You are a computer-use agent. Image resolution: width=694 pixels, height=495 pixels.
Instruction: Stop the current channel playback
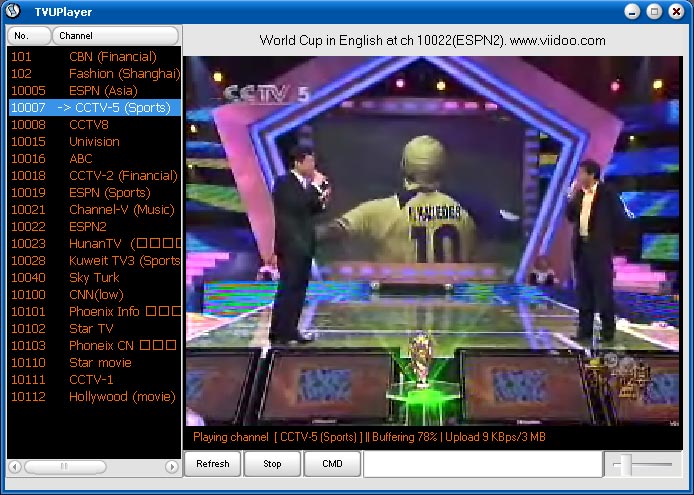272,464
